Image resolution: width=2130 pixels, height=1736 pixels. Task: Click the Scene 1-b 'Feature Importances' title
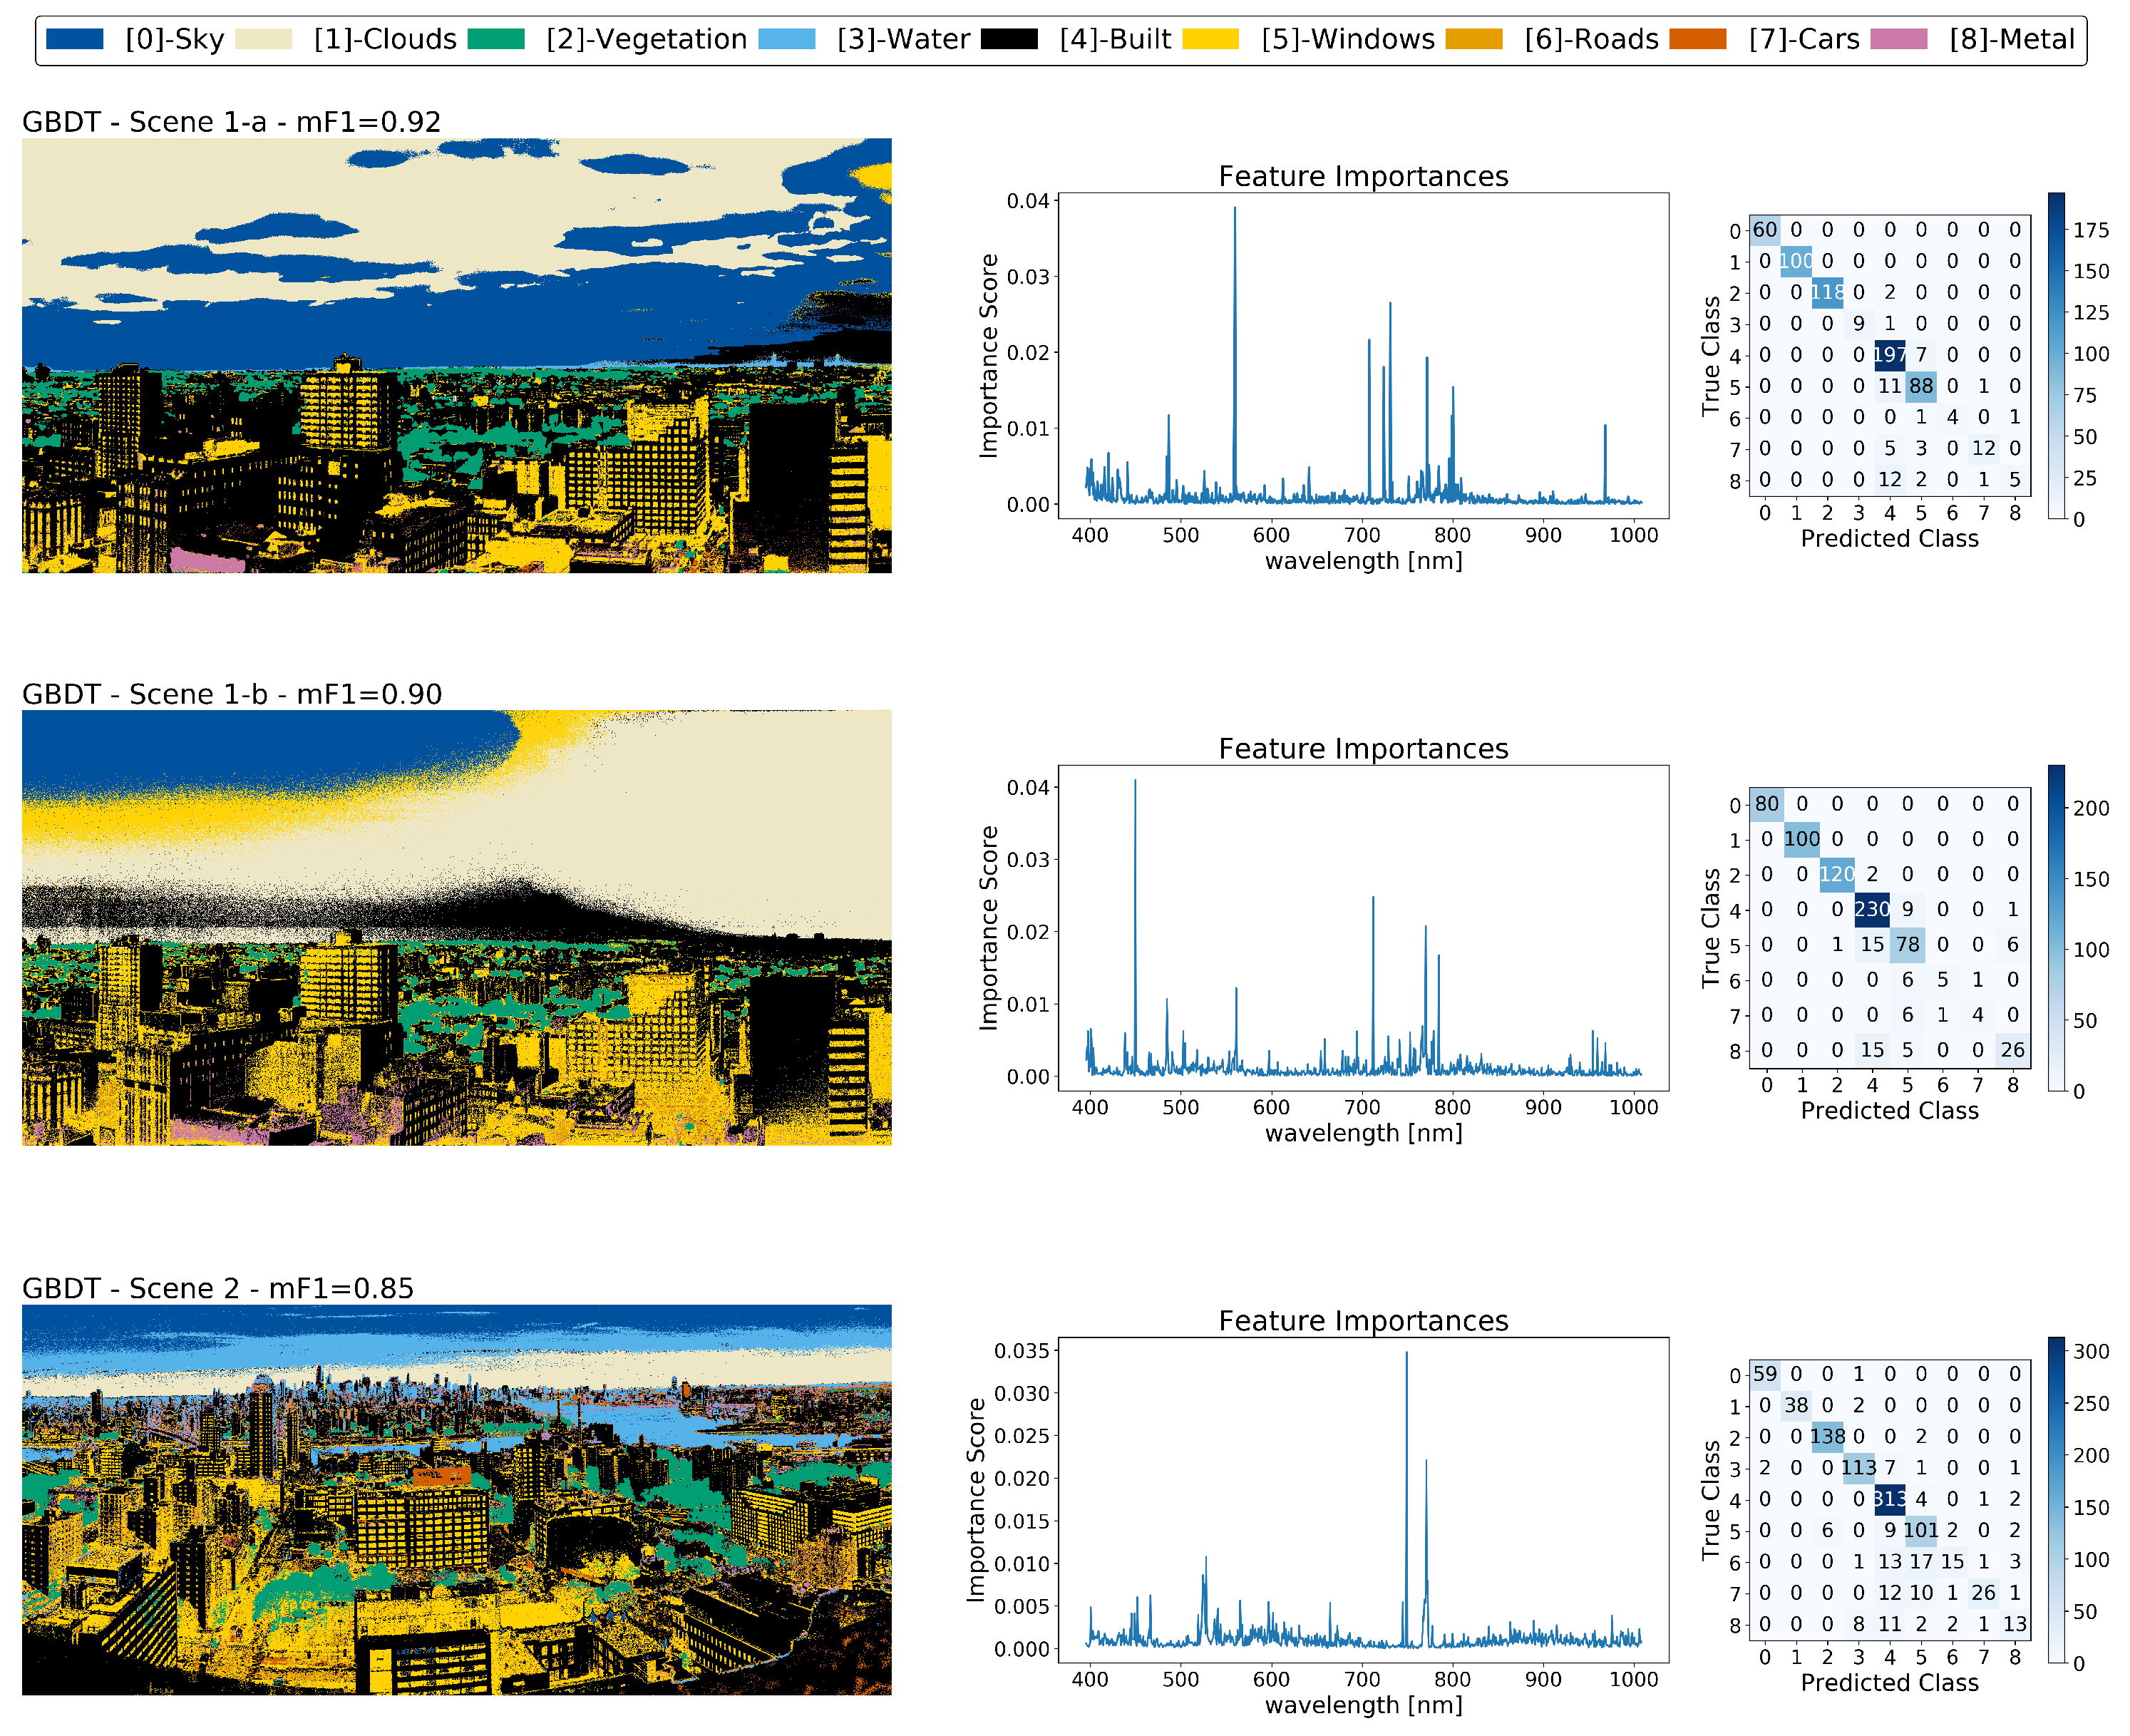coord(1363,748)
